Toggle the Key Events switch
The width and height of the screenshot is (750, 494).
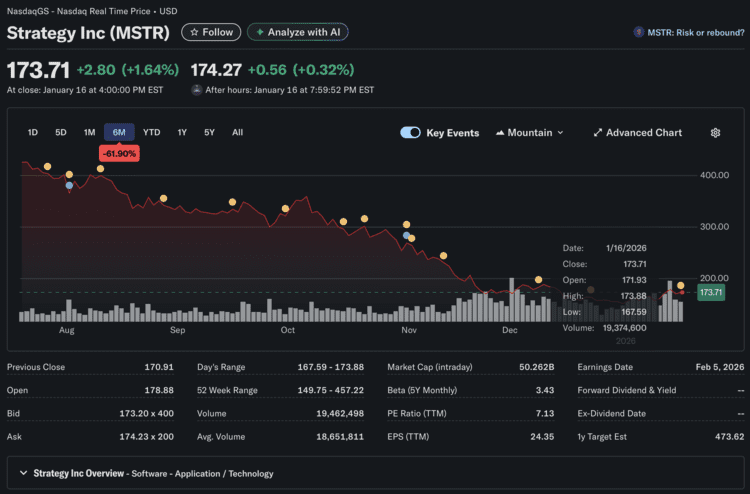(410, 132)
